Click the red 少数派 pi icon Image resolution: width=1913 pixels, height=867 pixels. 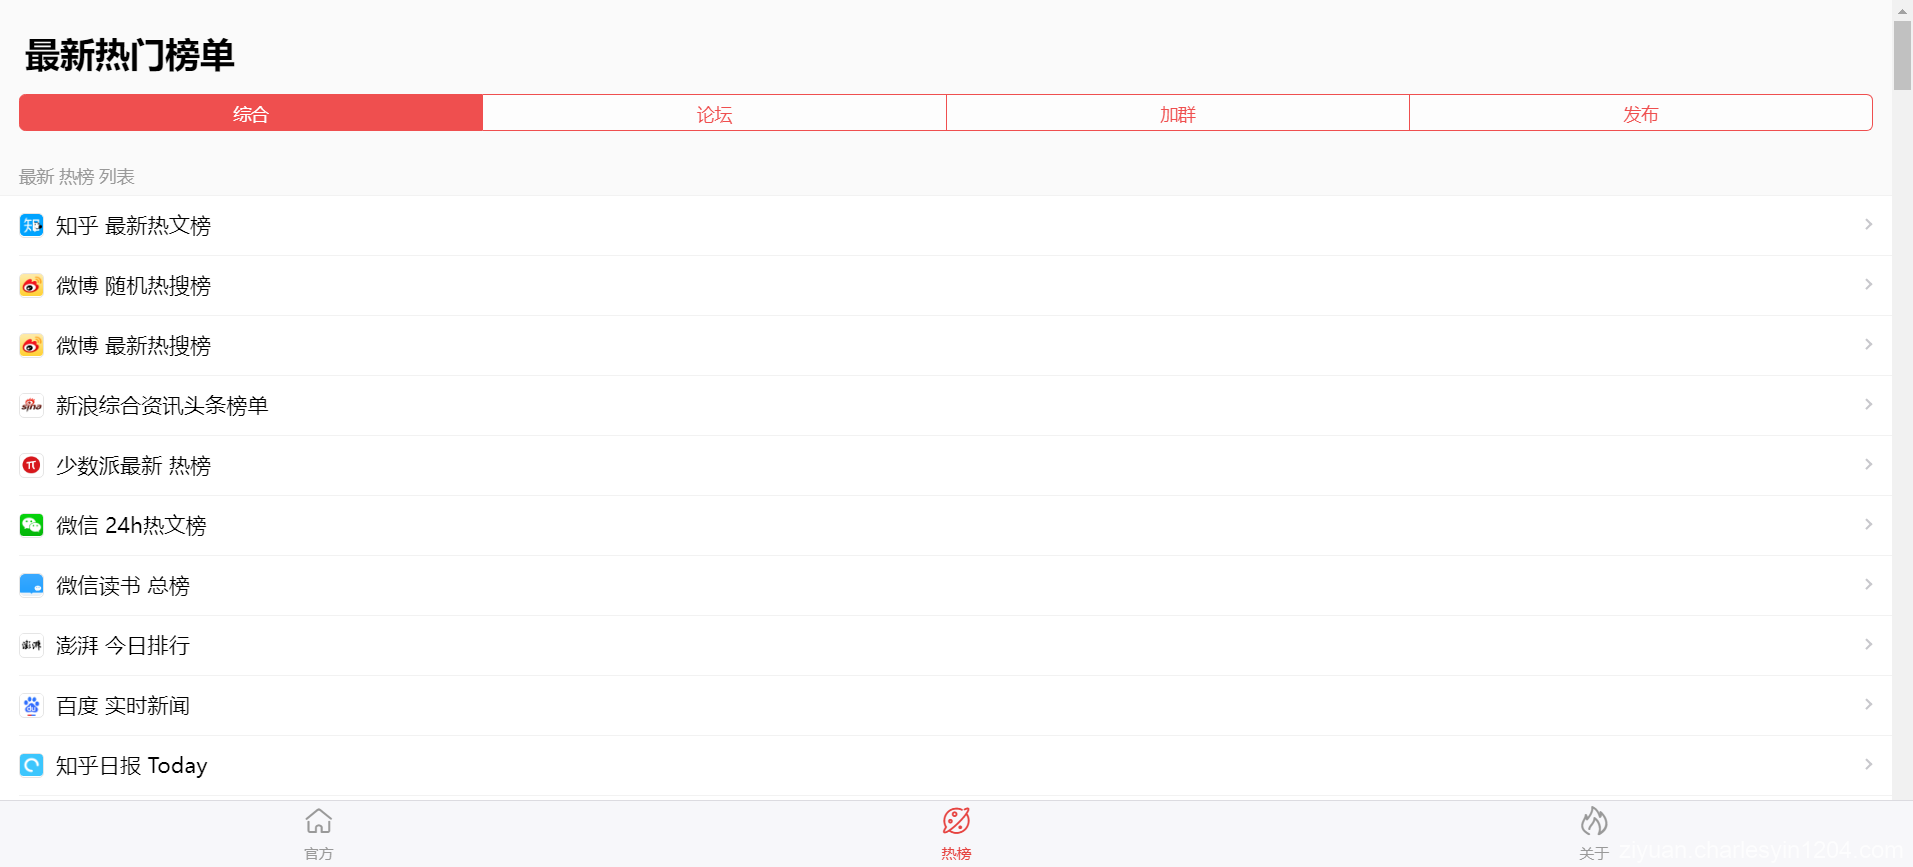tap(31, 465)
